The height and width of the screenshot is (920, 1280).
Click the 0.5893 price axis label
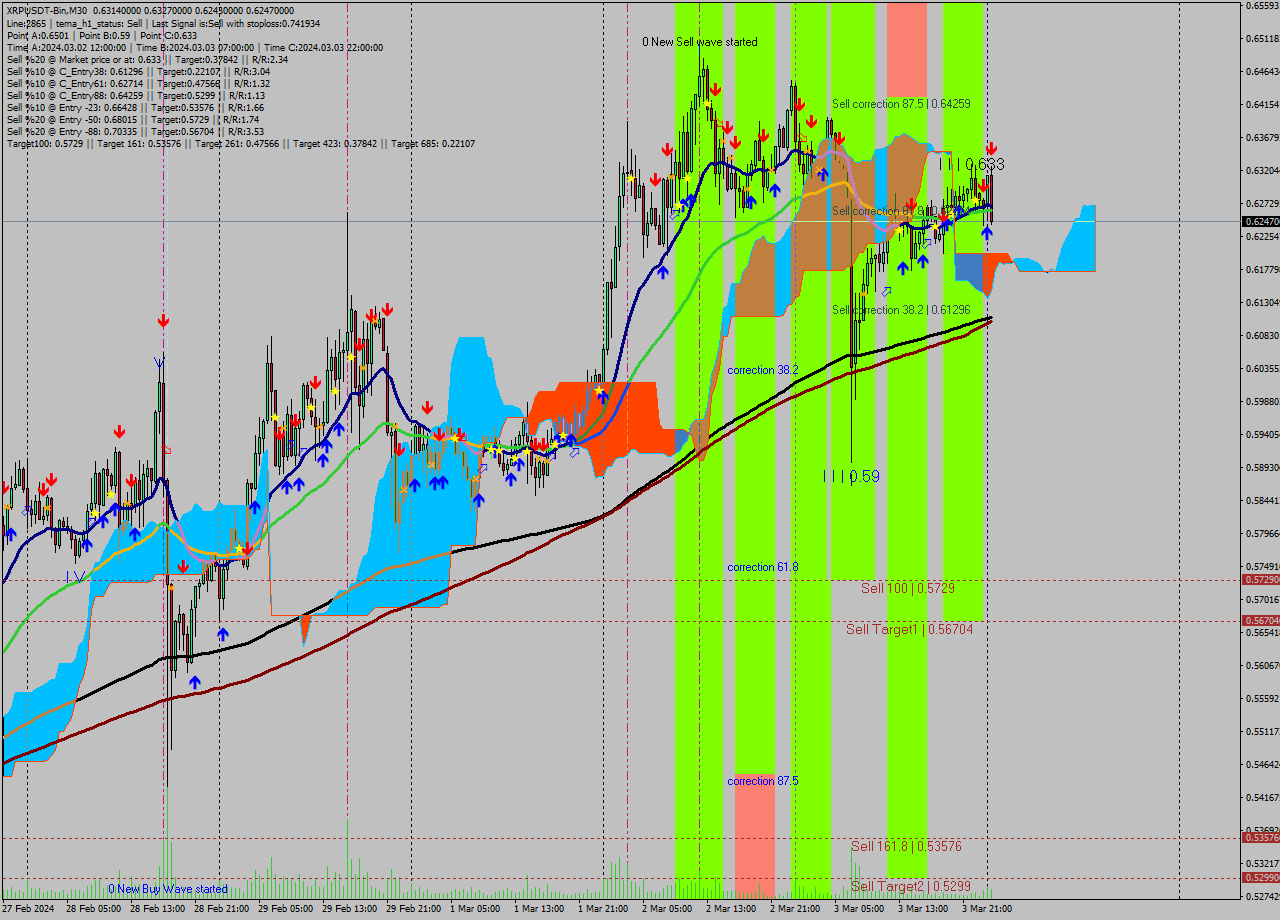1262,468
